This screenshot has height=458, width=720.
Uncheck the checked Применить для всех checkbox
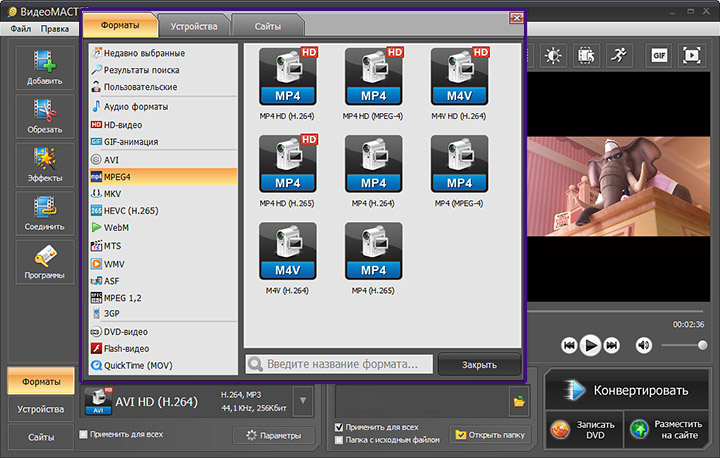(339, 427)
